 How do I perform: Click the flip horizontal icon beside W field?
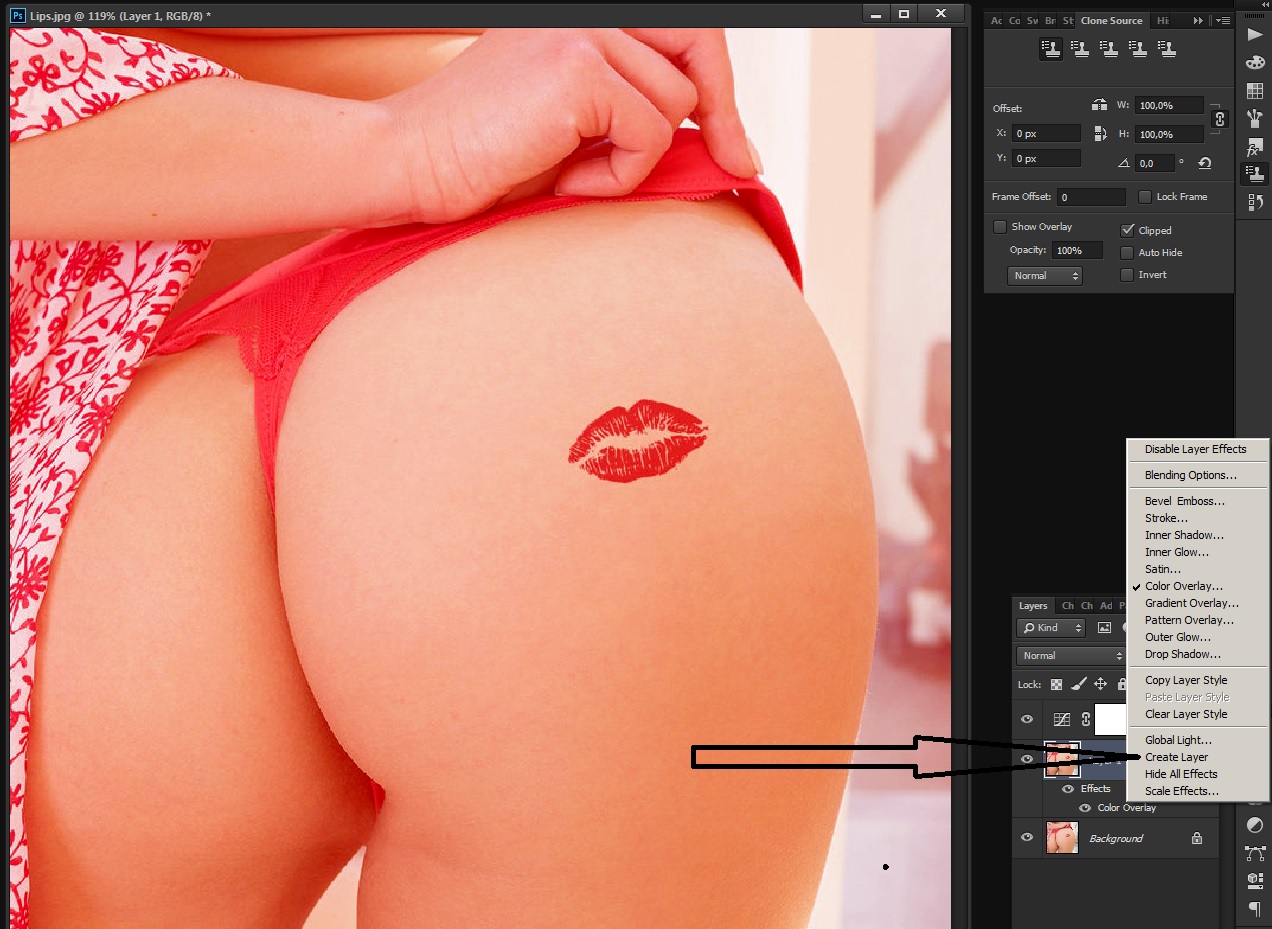point(1099,105)
